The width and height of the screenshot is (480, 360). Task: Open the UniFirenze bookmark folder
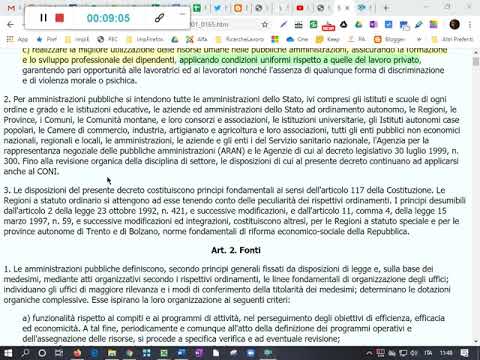click(145, 39)
